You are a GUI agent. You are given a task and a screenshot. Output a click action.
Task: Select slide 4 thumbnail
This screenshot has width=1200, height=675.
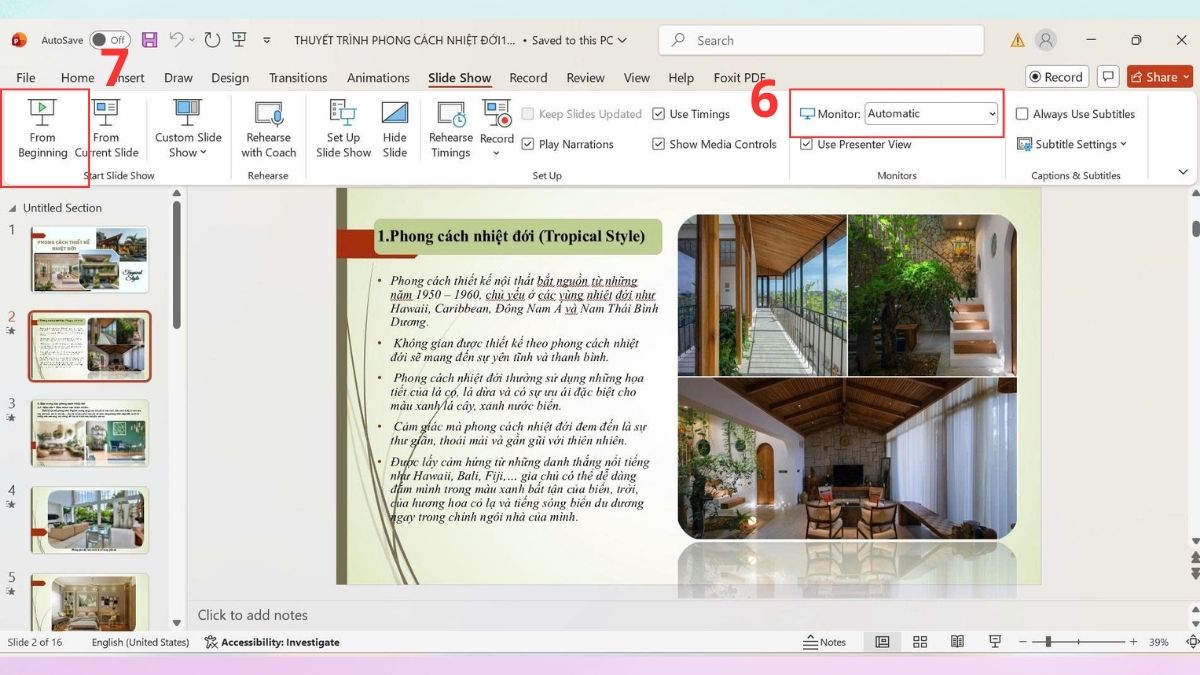(90, 520)
